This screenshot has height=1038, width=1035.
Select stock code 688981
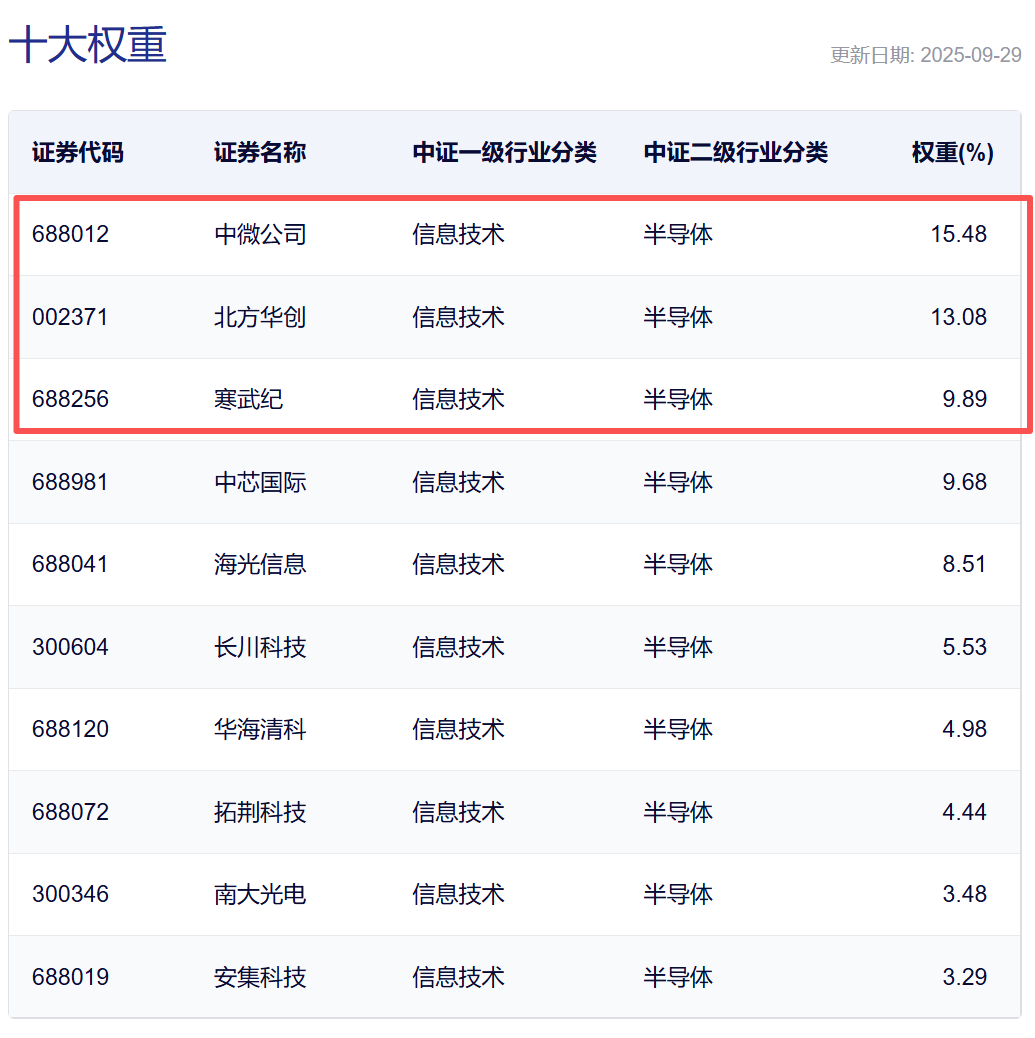[70, 482]
